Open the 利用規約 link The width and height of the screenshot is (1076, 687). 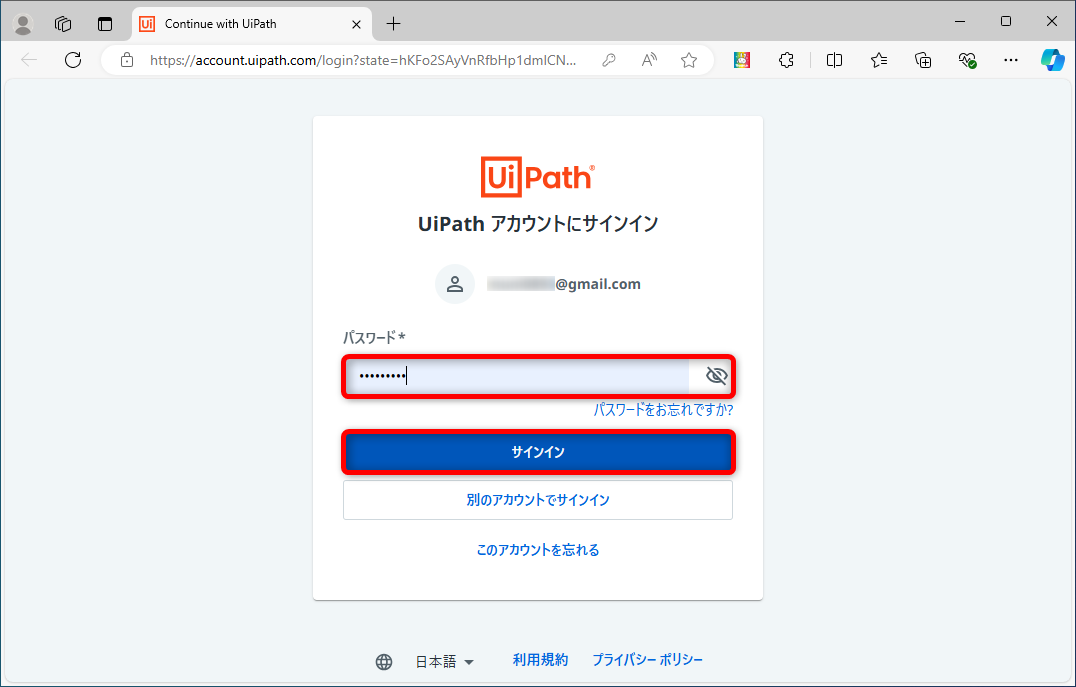[x=541, y=660]
